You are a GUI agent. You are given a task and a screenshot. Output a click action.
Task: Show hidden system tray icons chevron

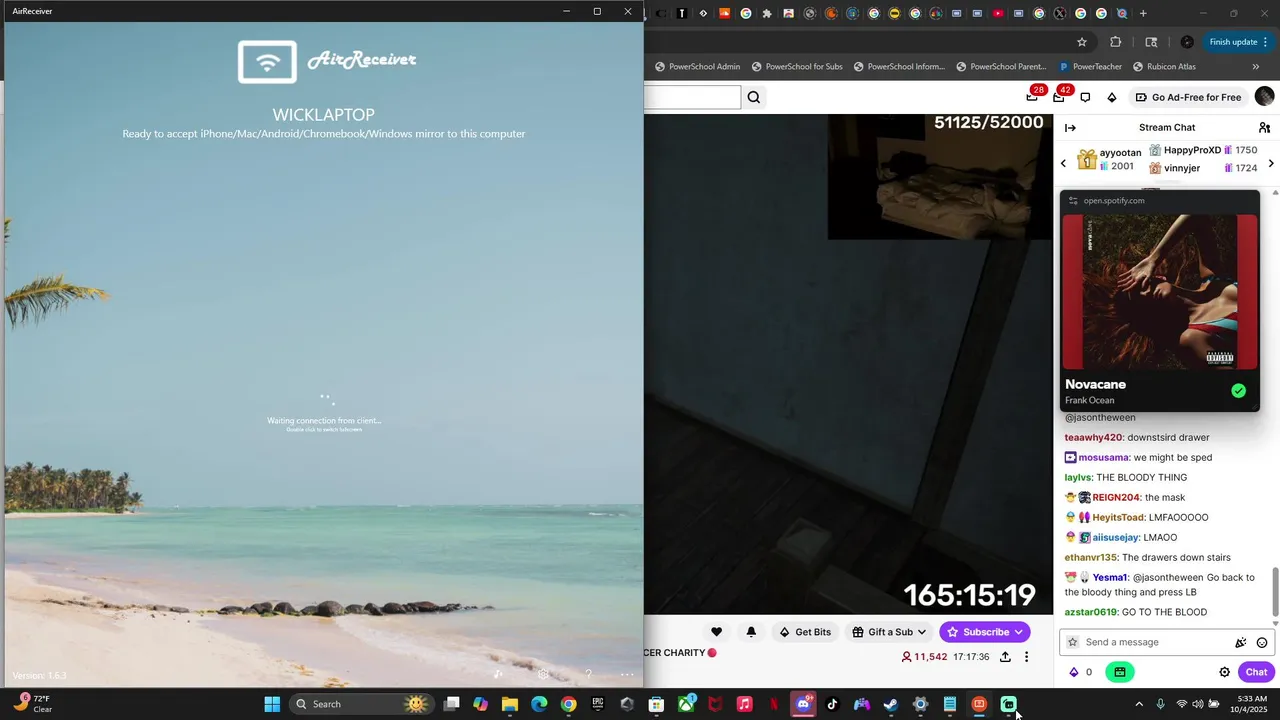pyautogui.click(x=1138, y=704)
